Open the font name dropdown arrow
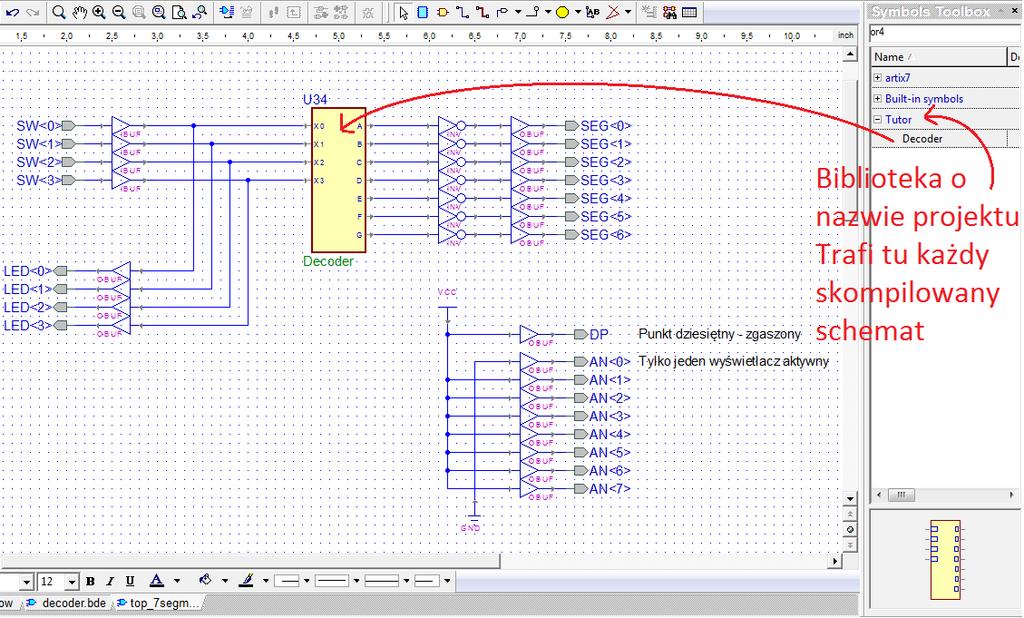The width and height of the screenshot is (1024, 618). 26,581
